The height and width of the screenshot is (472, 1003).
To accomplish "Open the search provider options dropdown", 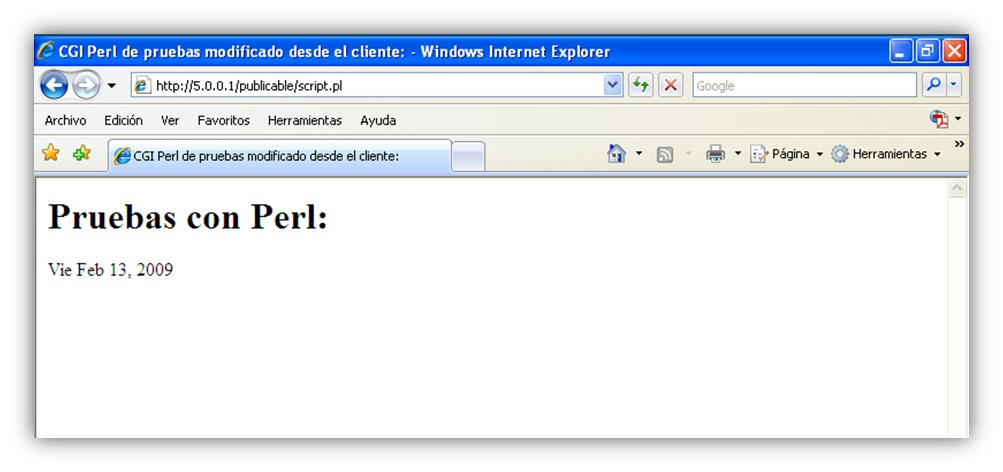I will (954, 85).
